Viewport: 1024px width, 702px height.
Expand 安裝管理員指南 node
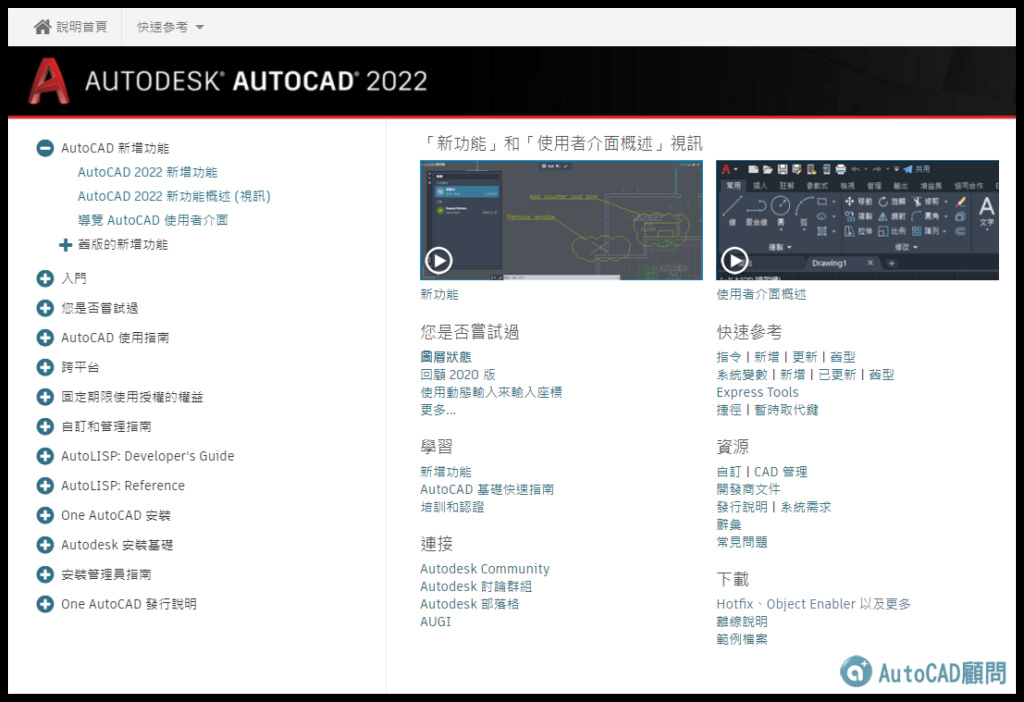[x=45, y=575]
